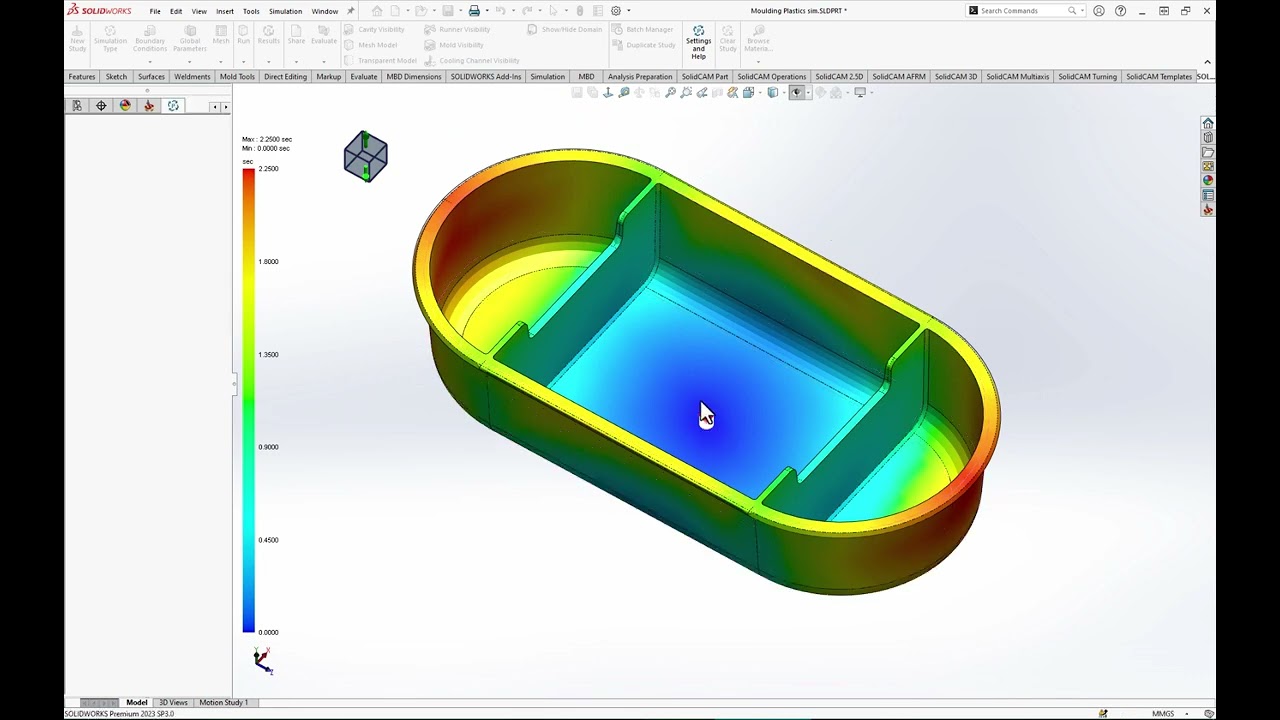Click the Options gear icon in title bar

(616, 11)
